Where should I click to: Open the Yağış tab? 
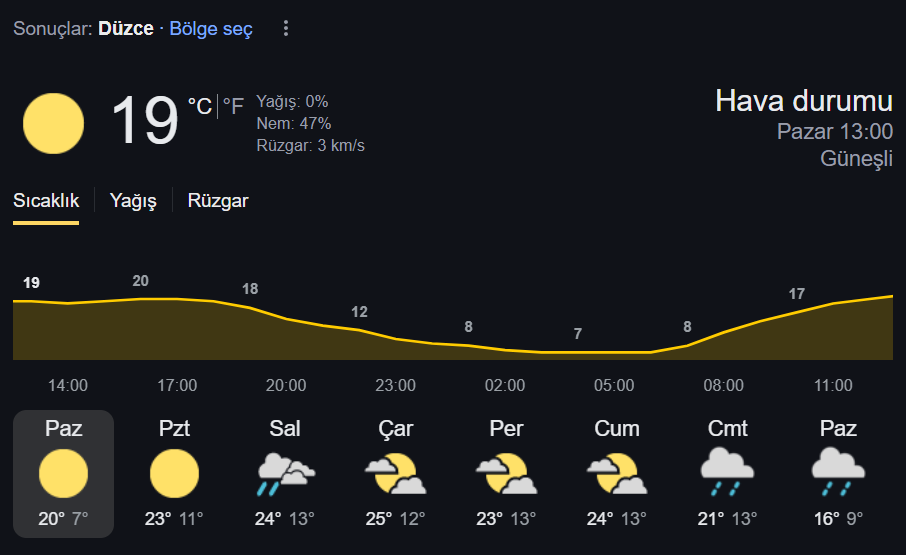pyautogui.click(x=133, y=201)
